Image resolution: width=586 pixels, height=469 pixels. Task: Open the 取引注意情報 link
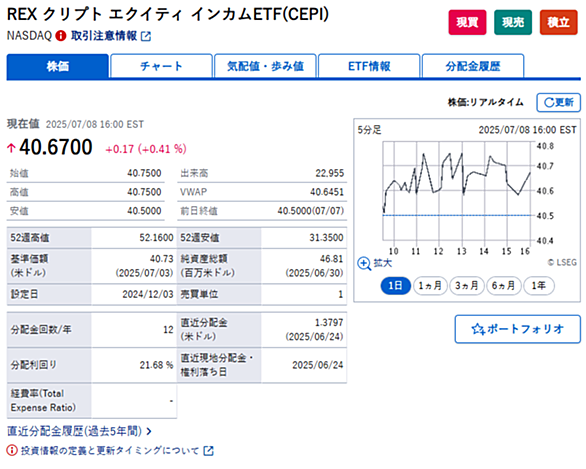(104, 36)
